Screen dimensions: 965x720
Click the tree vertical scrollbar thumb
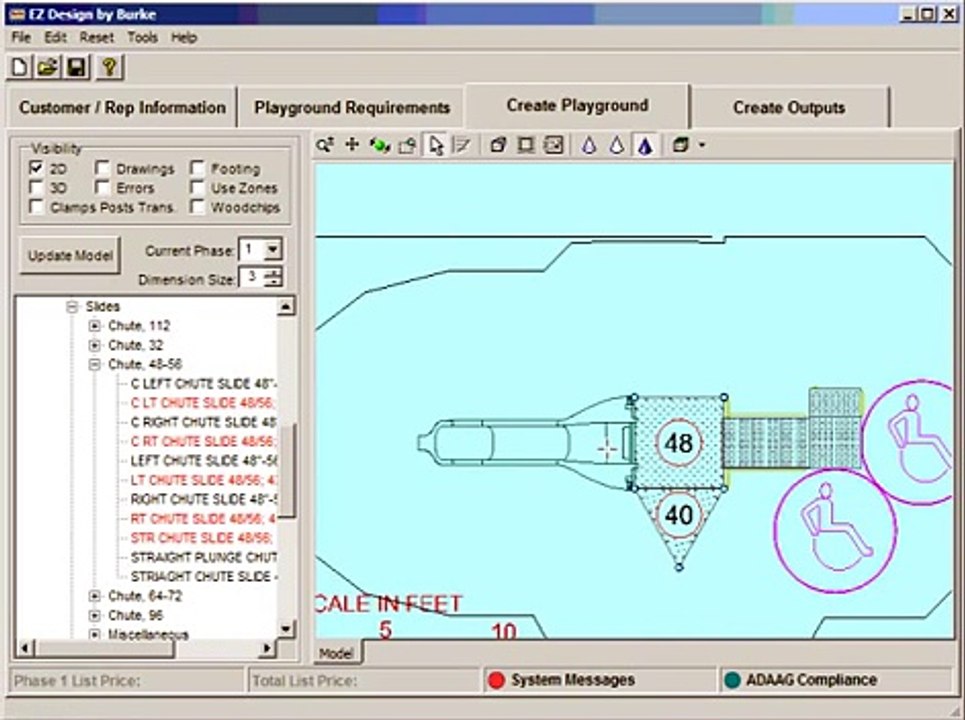(287, 469)
